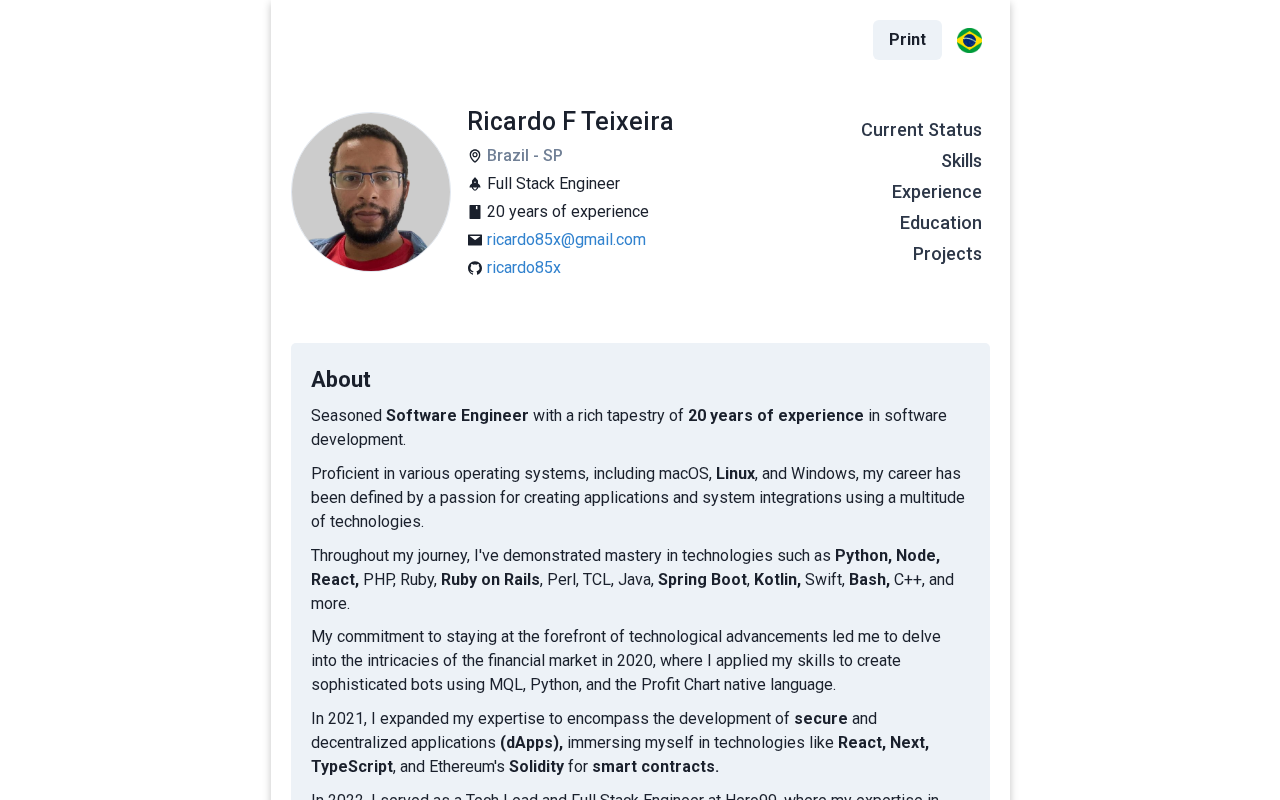Viewport: 1280px width, 800px height.
Task: Click the Full Stack Engineer title text
Action: tap(553, 184)
